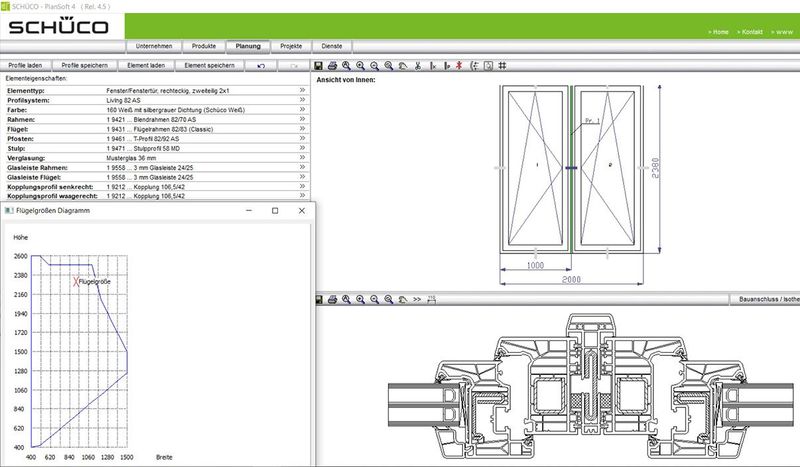Open the Bauanschluss / Isothermen tab
800x467 pixels.
coord(765,299)
